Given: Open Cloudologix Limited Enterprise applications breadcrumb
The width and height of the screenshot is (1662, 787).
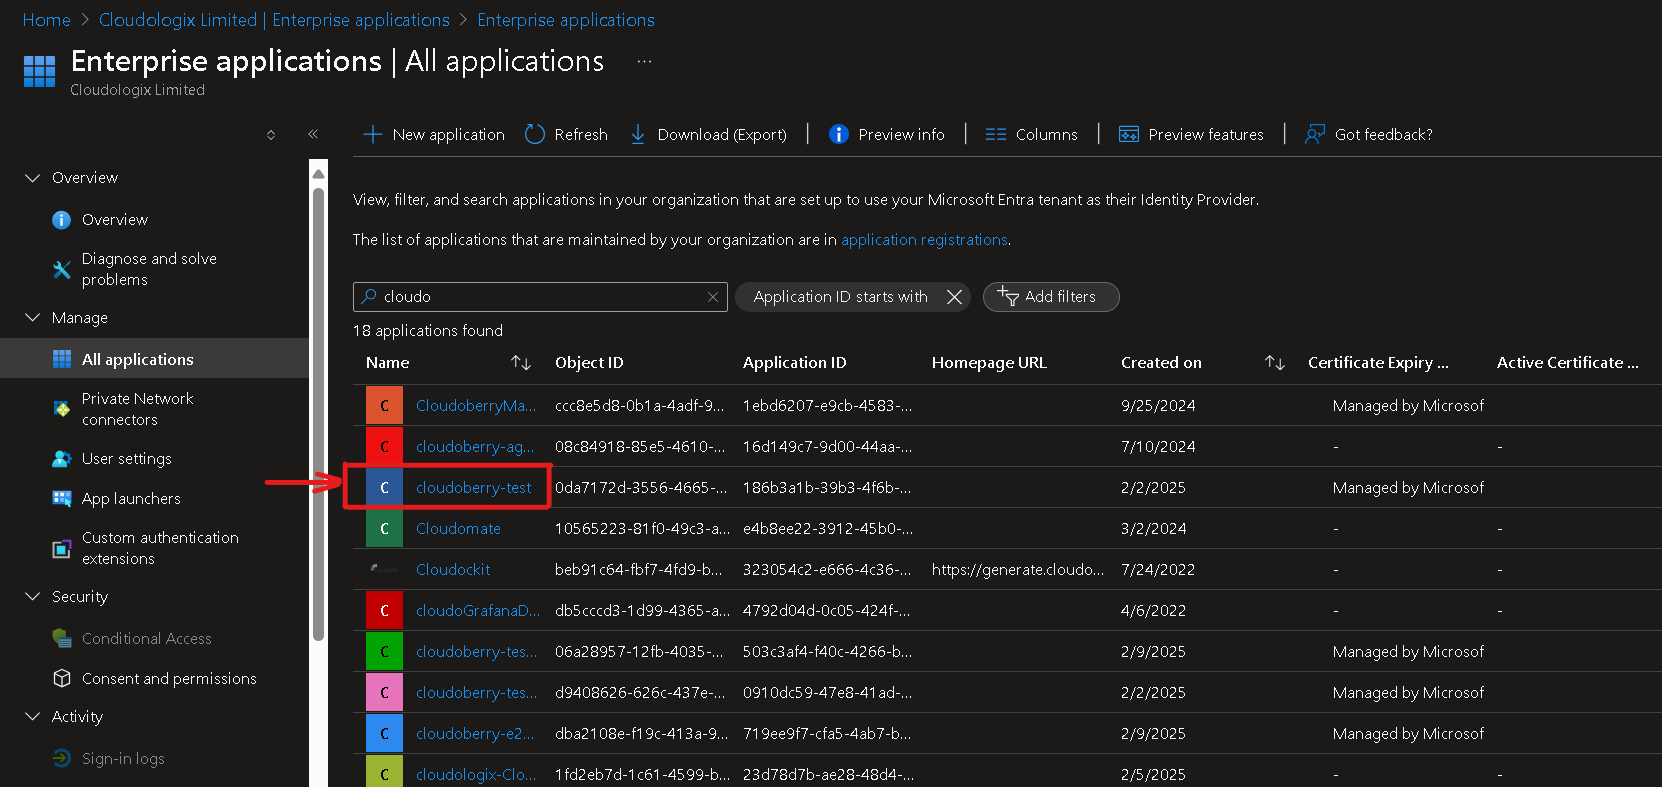Looking at the screenshot, I should click(274, 20).
